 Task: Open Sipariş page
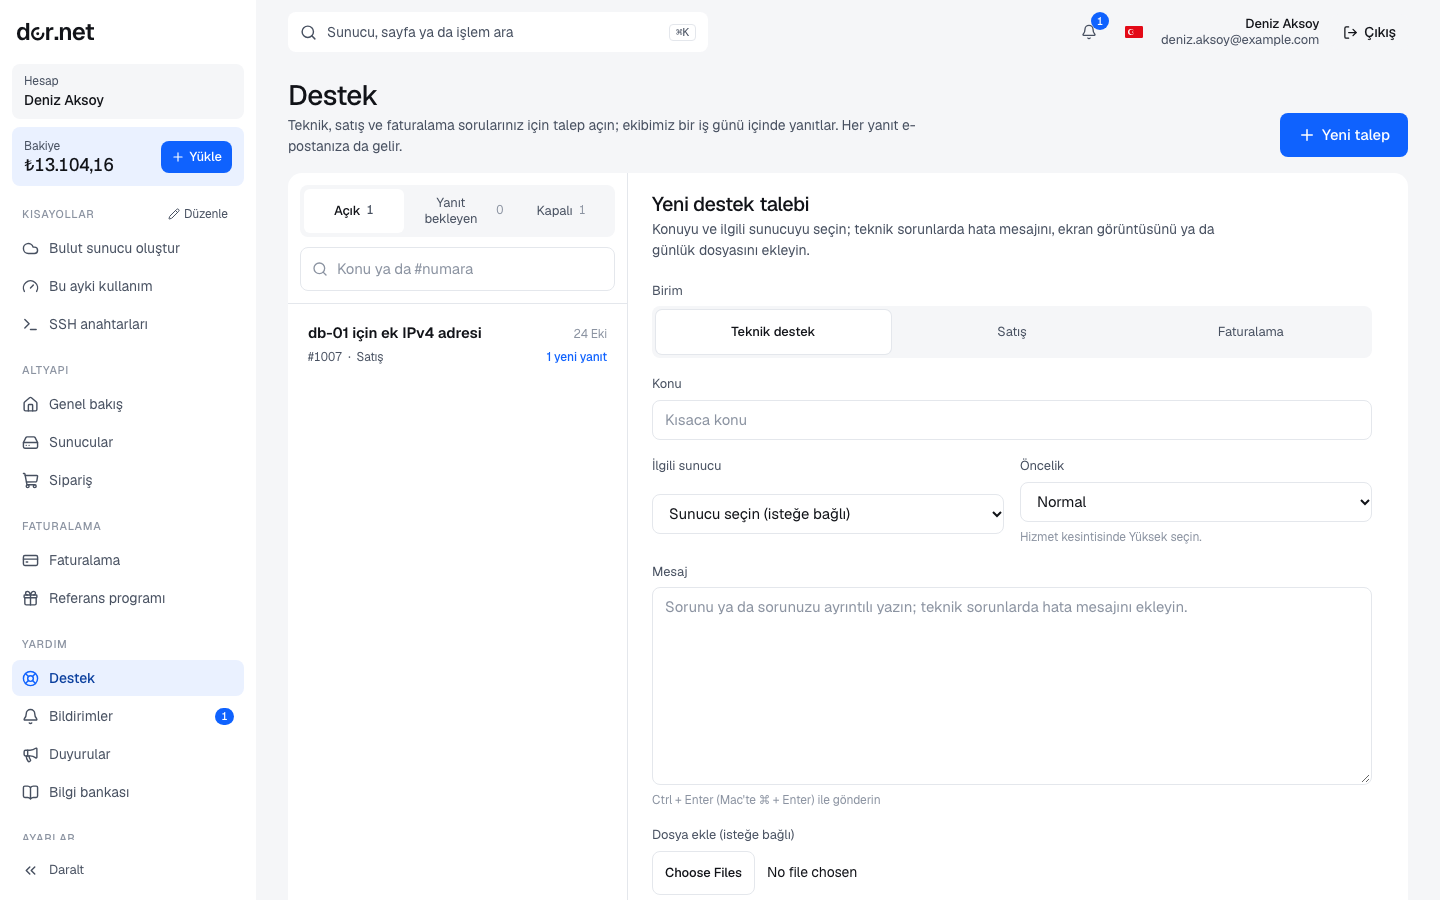click(x=128, y=480)
